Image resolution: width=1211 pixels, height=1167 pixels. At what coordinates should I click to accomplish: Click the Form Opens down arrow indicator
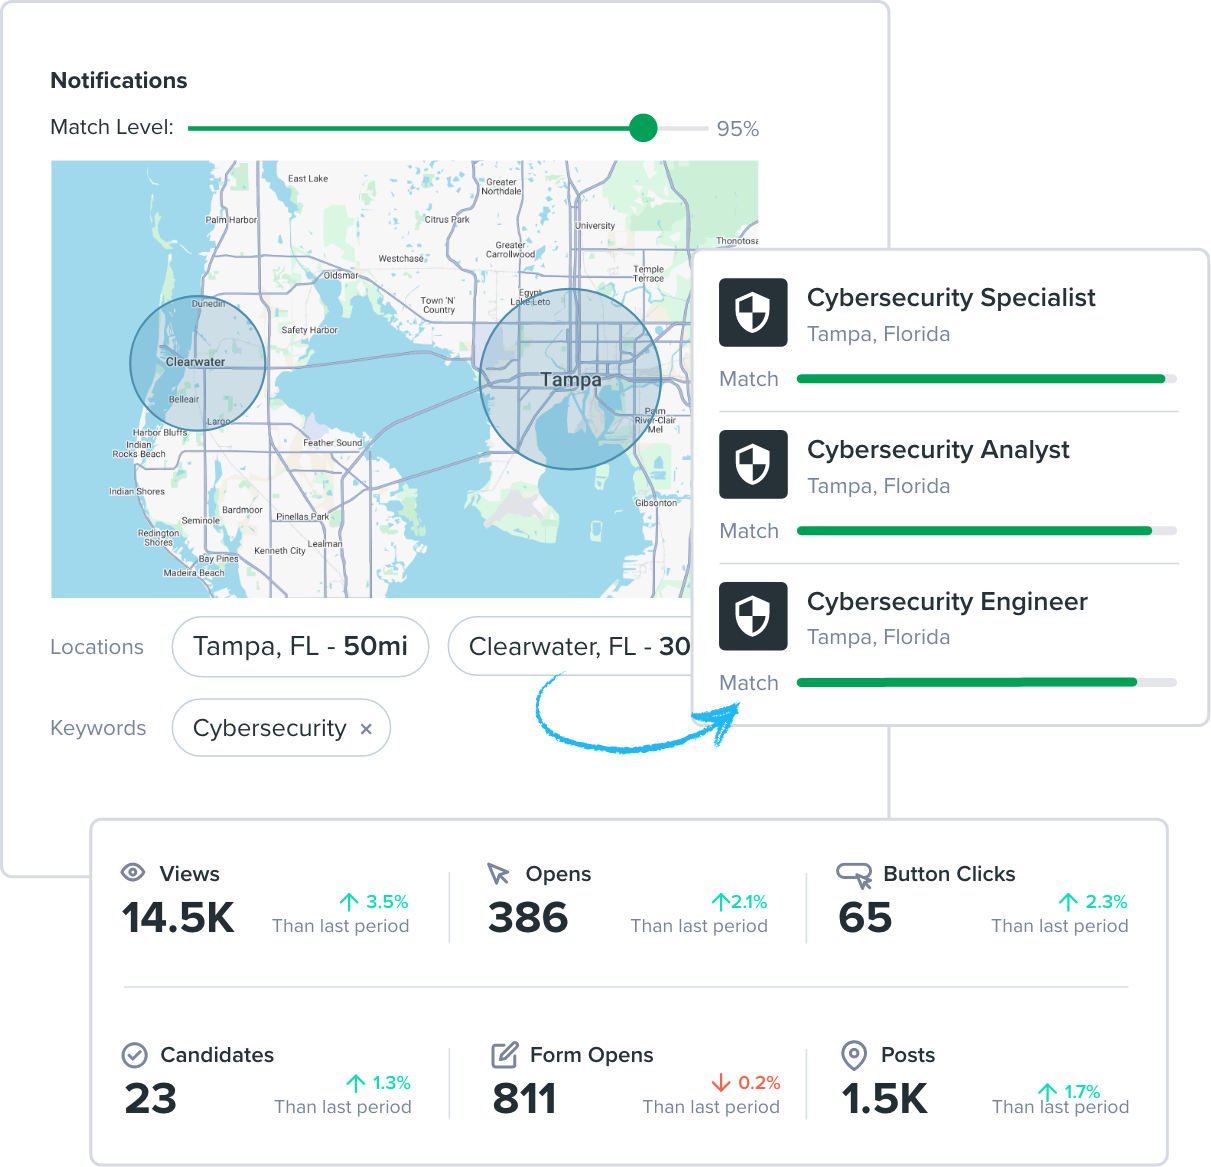tap(721, 1083)
